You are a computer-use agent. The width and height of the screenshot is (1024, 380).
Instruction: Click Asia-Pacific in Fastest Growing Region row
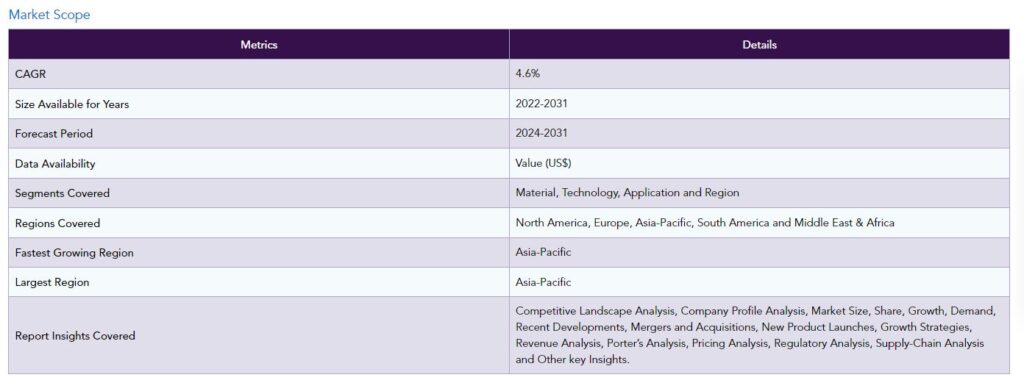pos(543,252)
